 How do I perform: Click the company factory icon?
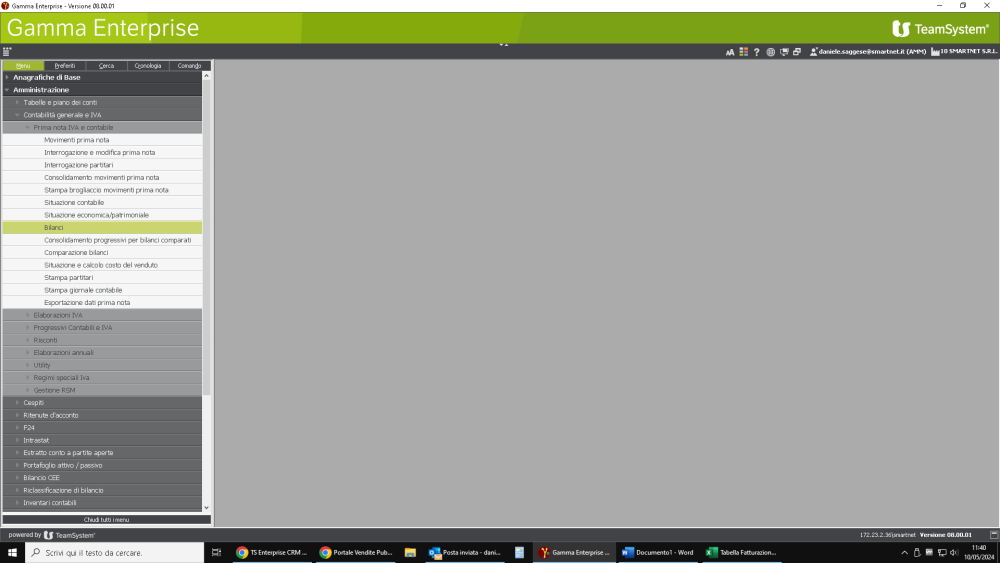point(935,52)
